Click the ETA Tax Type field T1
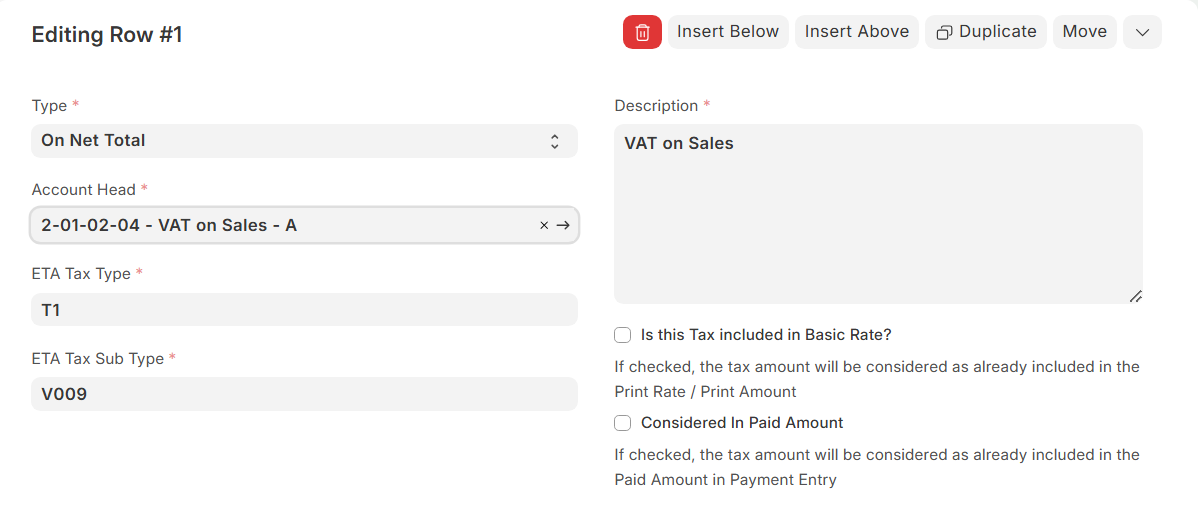This screenshot has height=505, width=1198. click(x=304, y=309)
